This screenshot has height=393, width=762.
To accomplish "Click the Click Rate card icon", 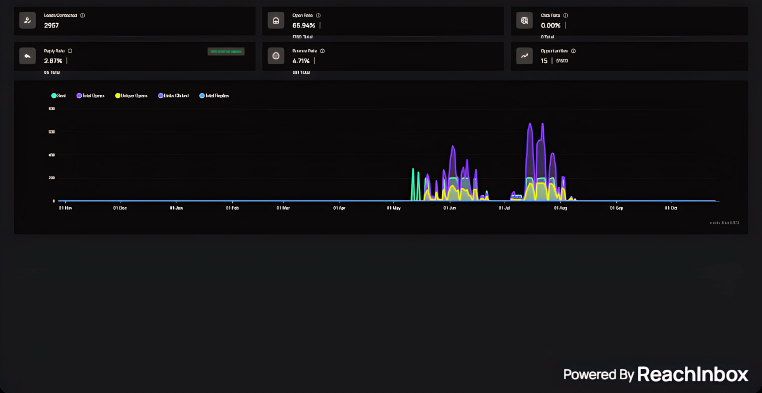I will [x=524, y=20].
